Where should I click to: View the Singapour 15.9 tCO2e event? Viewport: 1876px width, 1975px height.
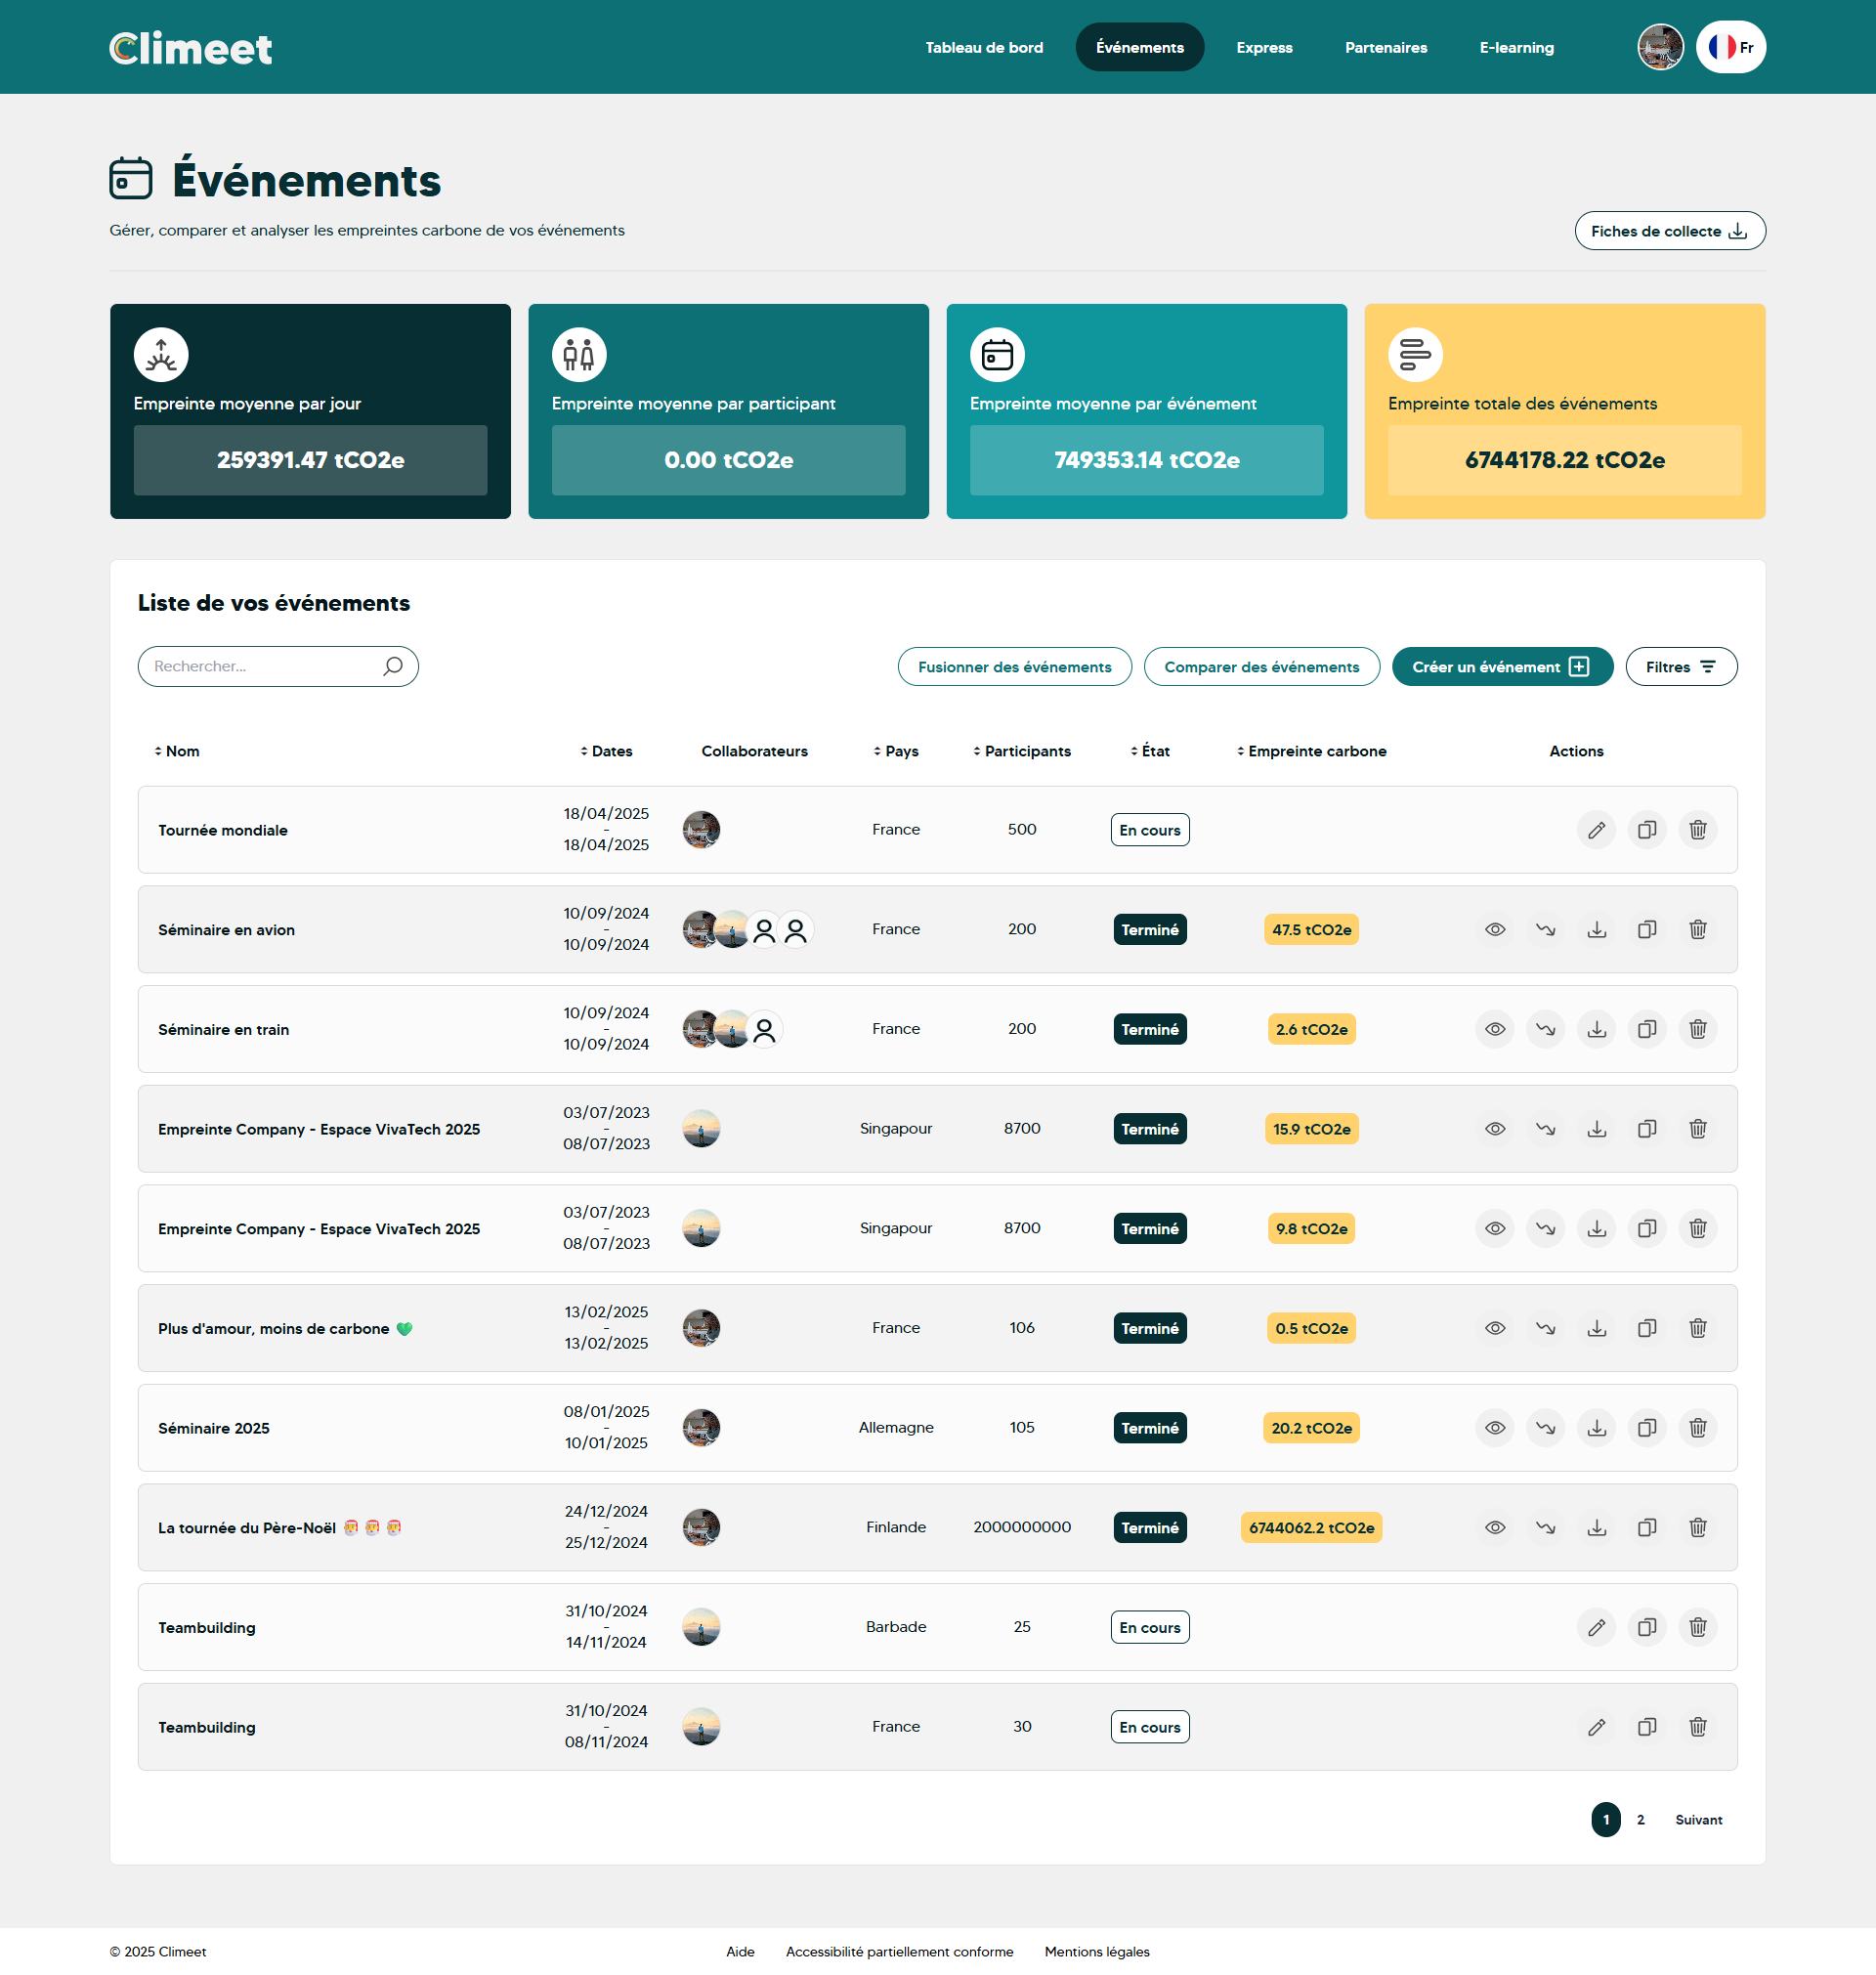[x=1494, y=1128]
